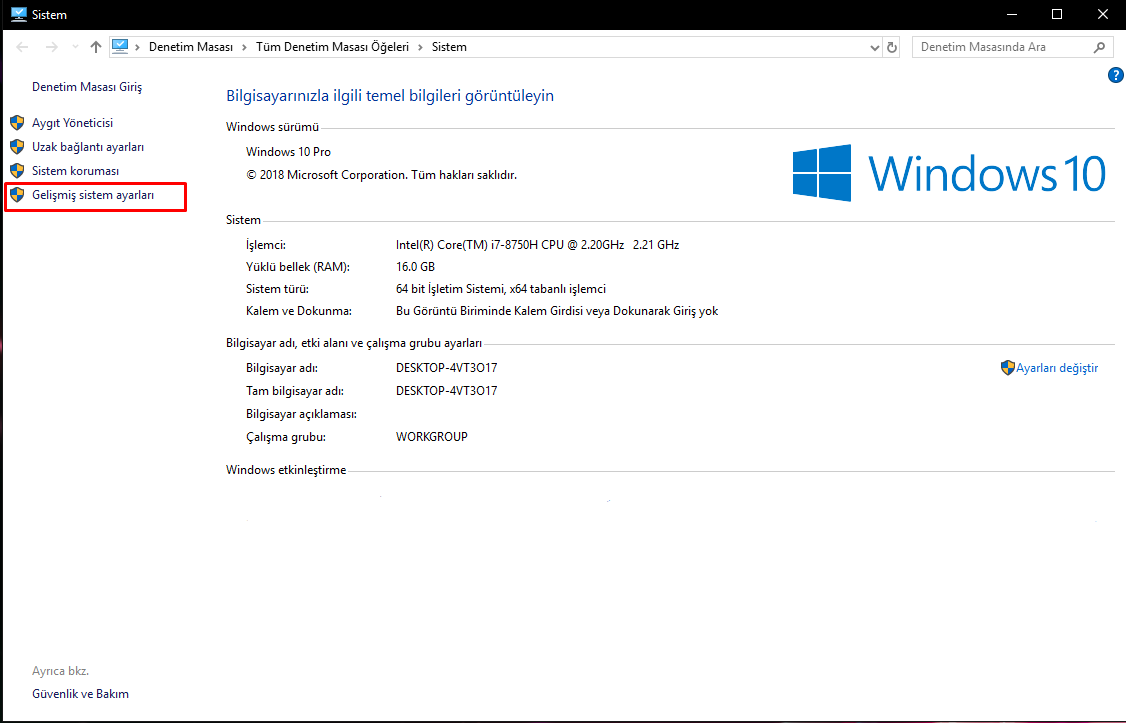Click Sistem window title icon
This screenshot has height=723, width=1126.
tap(19, 14)
